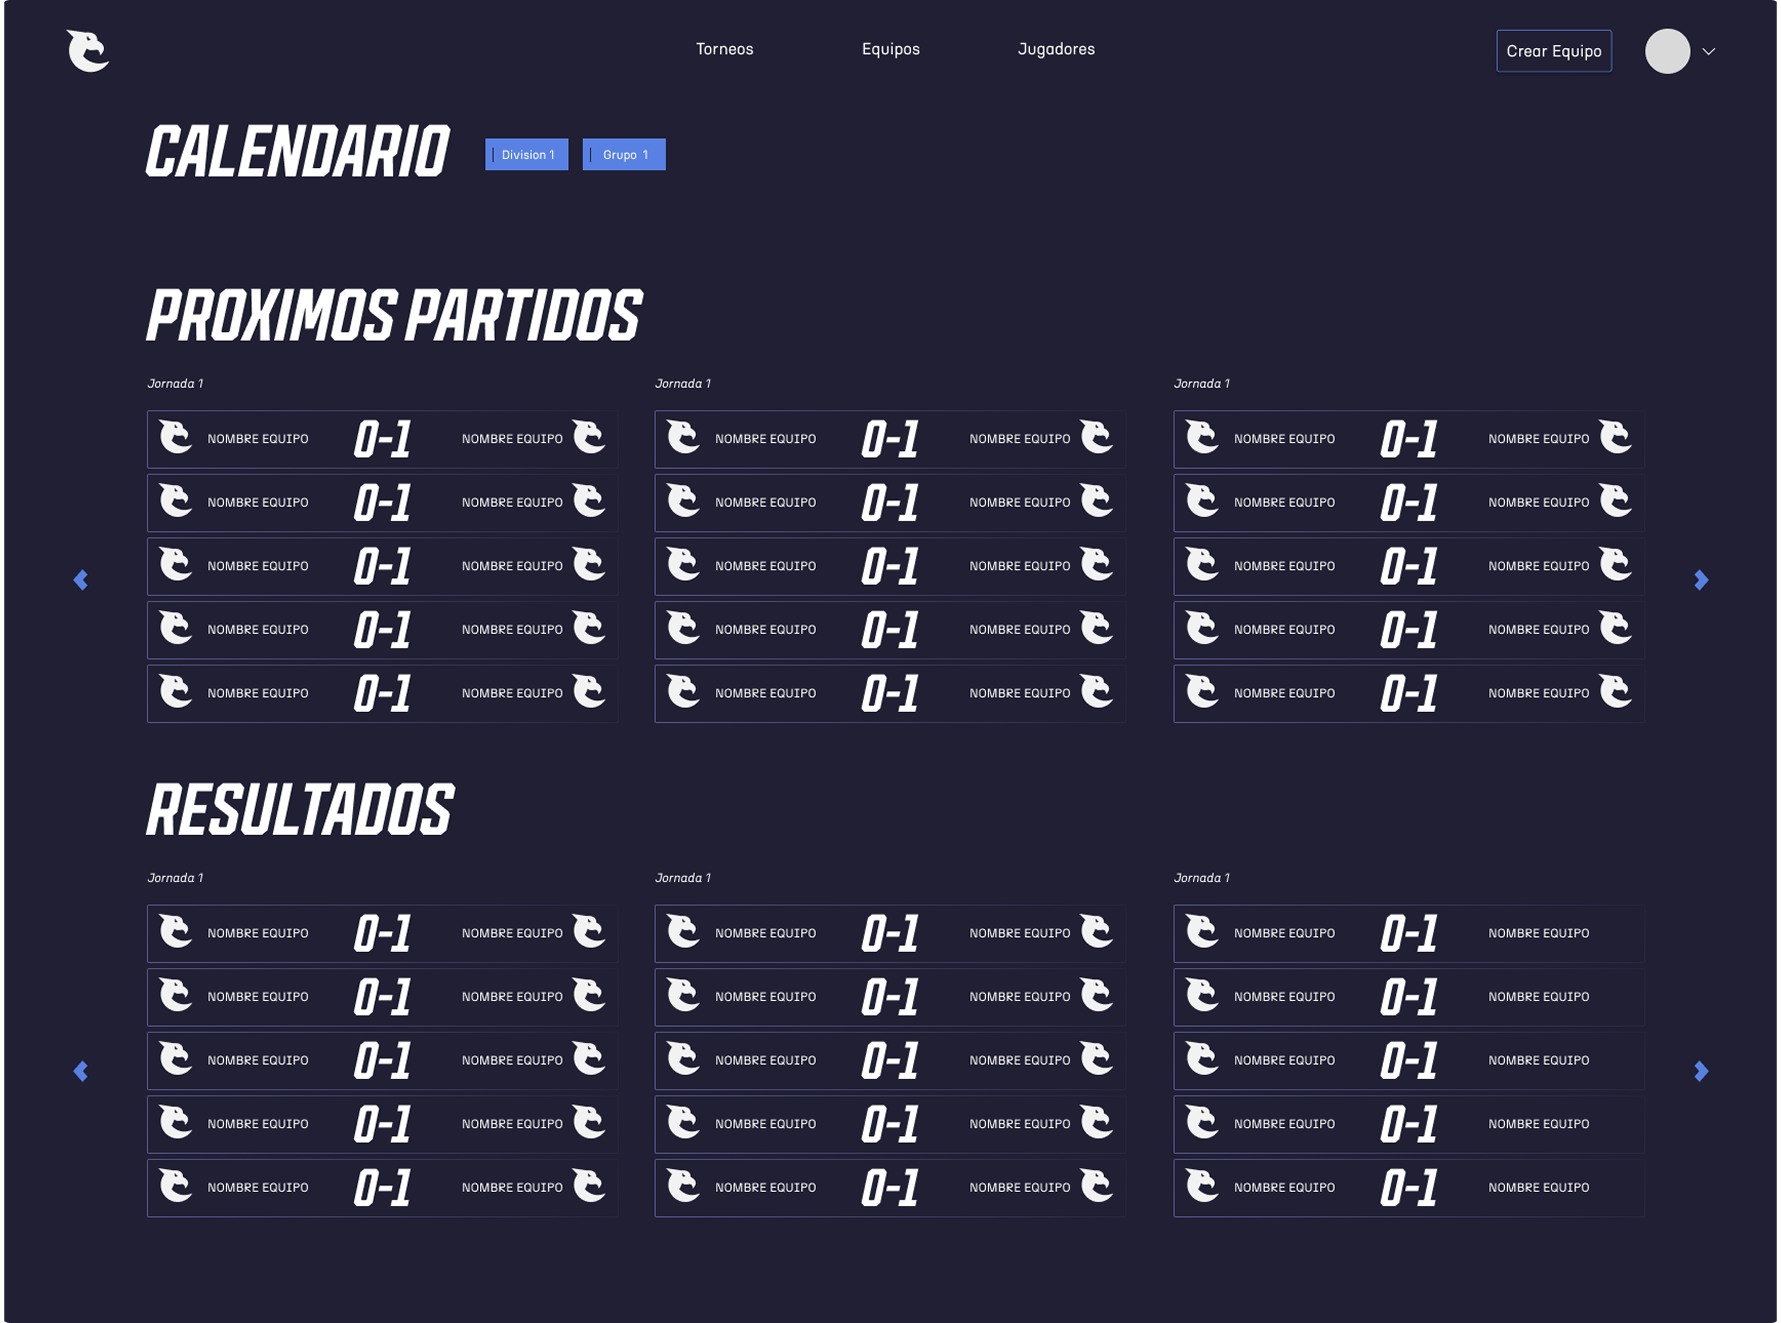Open the Grupo 1 filter
Image resolution: width=1781 pixels, height=1323 pixels.
(624, 154)
